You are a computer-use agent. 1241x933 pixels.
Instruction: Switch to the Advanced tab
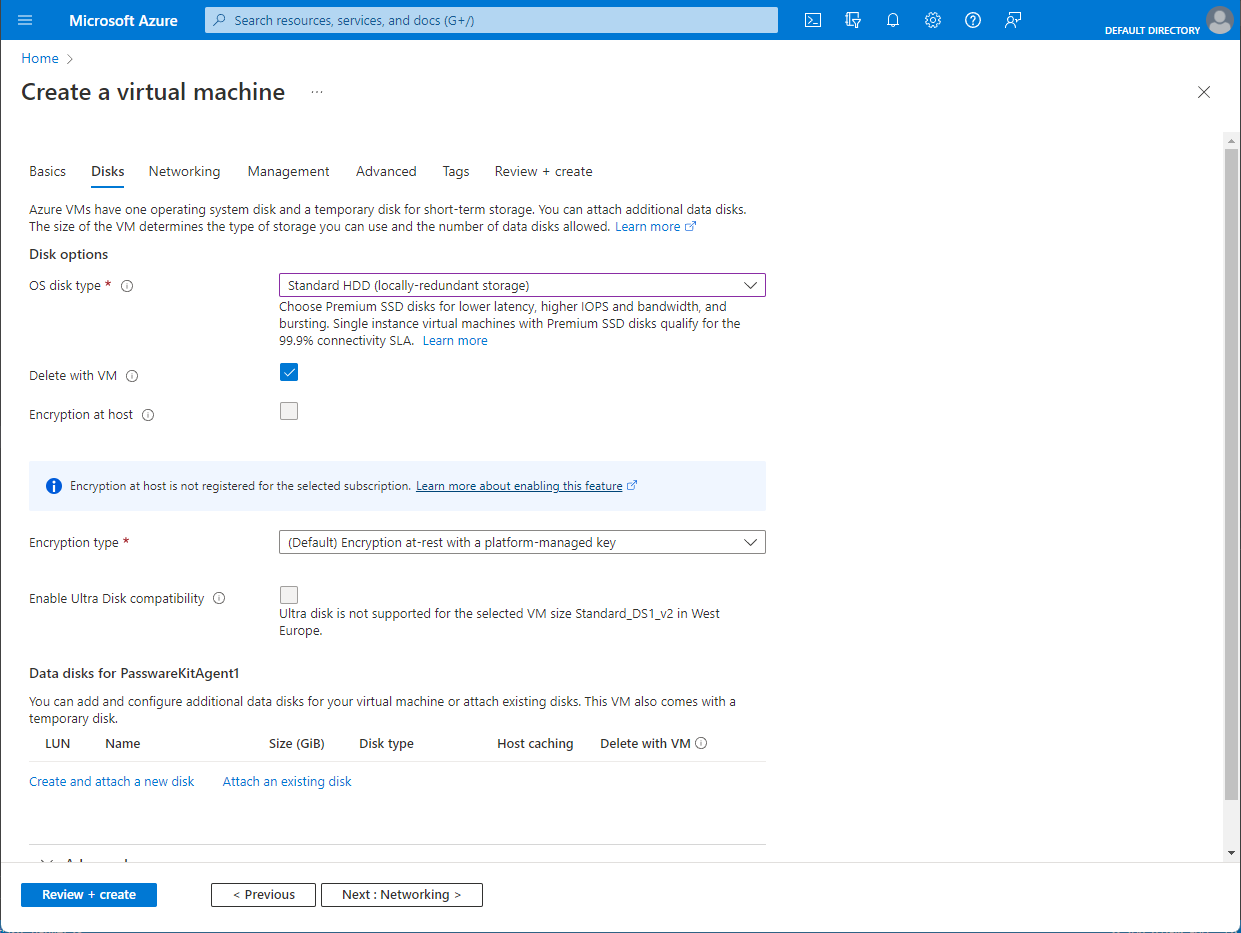point(386,171)
